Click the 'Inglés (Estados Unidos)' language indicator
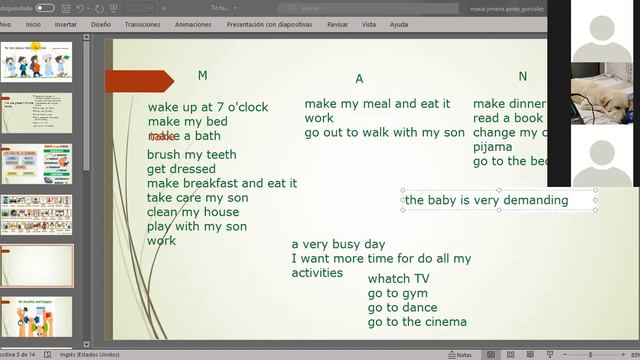Screen dimensions: 640x360 coord(90,355)
